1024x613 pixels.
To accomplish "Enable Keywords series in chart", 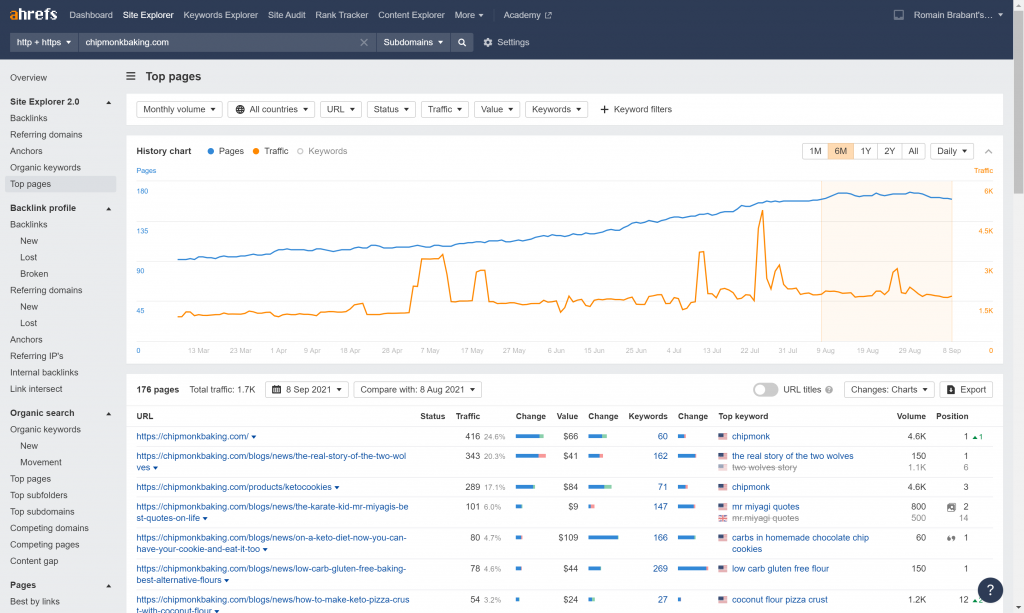I will (x=322, y=151).
